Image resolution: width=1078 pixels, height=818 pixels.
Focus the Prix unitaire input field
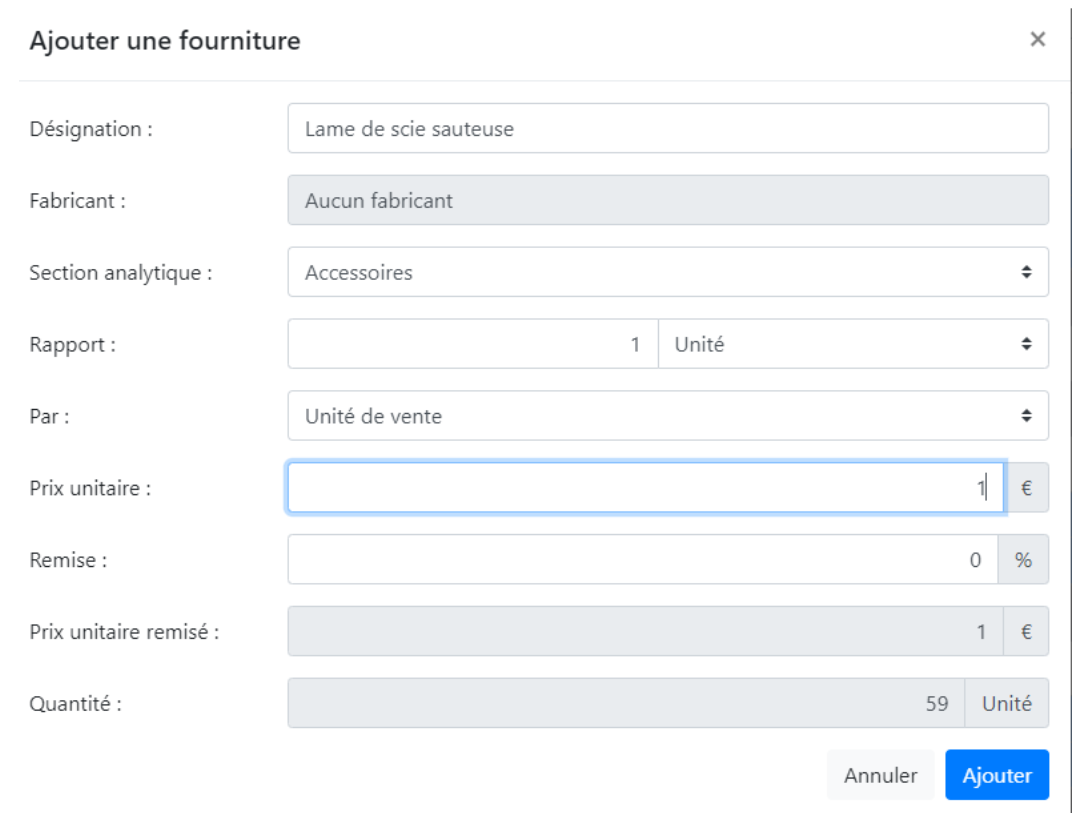point(645,488)
